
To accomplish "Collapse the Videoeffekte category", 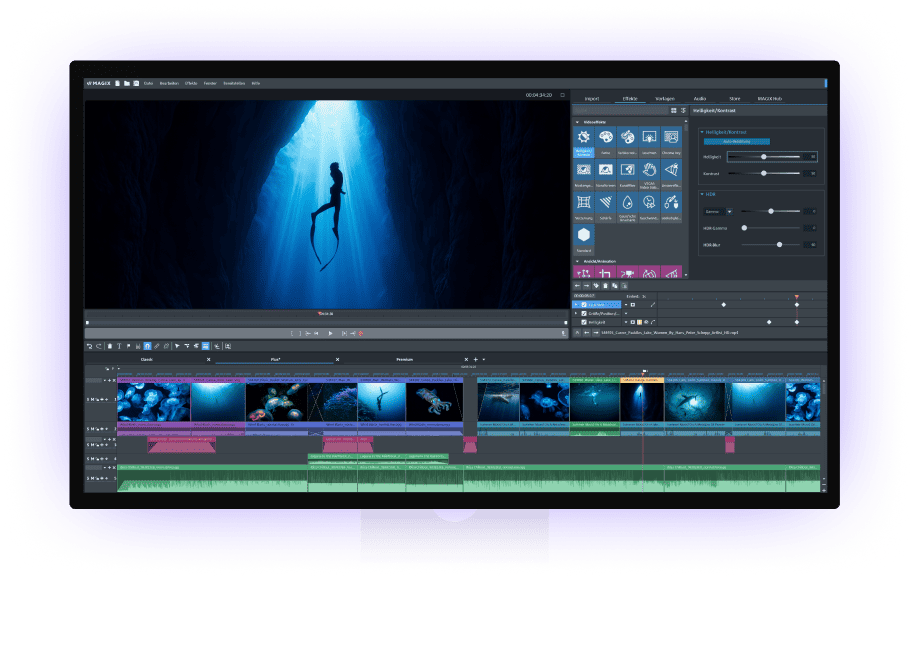I will pyautogui.click(x=578, y=122).
